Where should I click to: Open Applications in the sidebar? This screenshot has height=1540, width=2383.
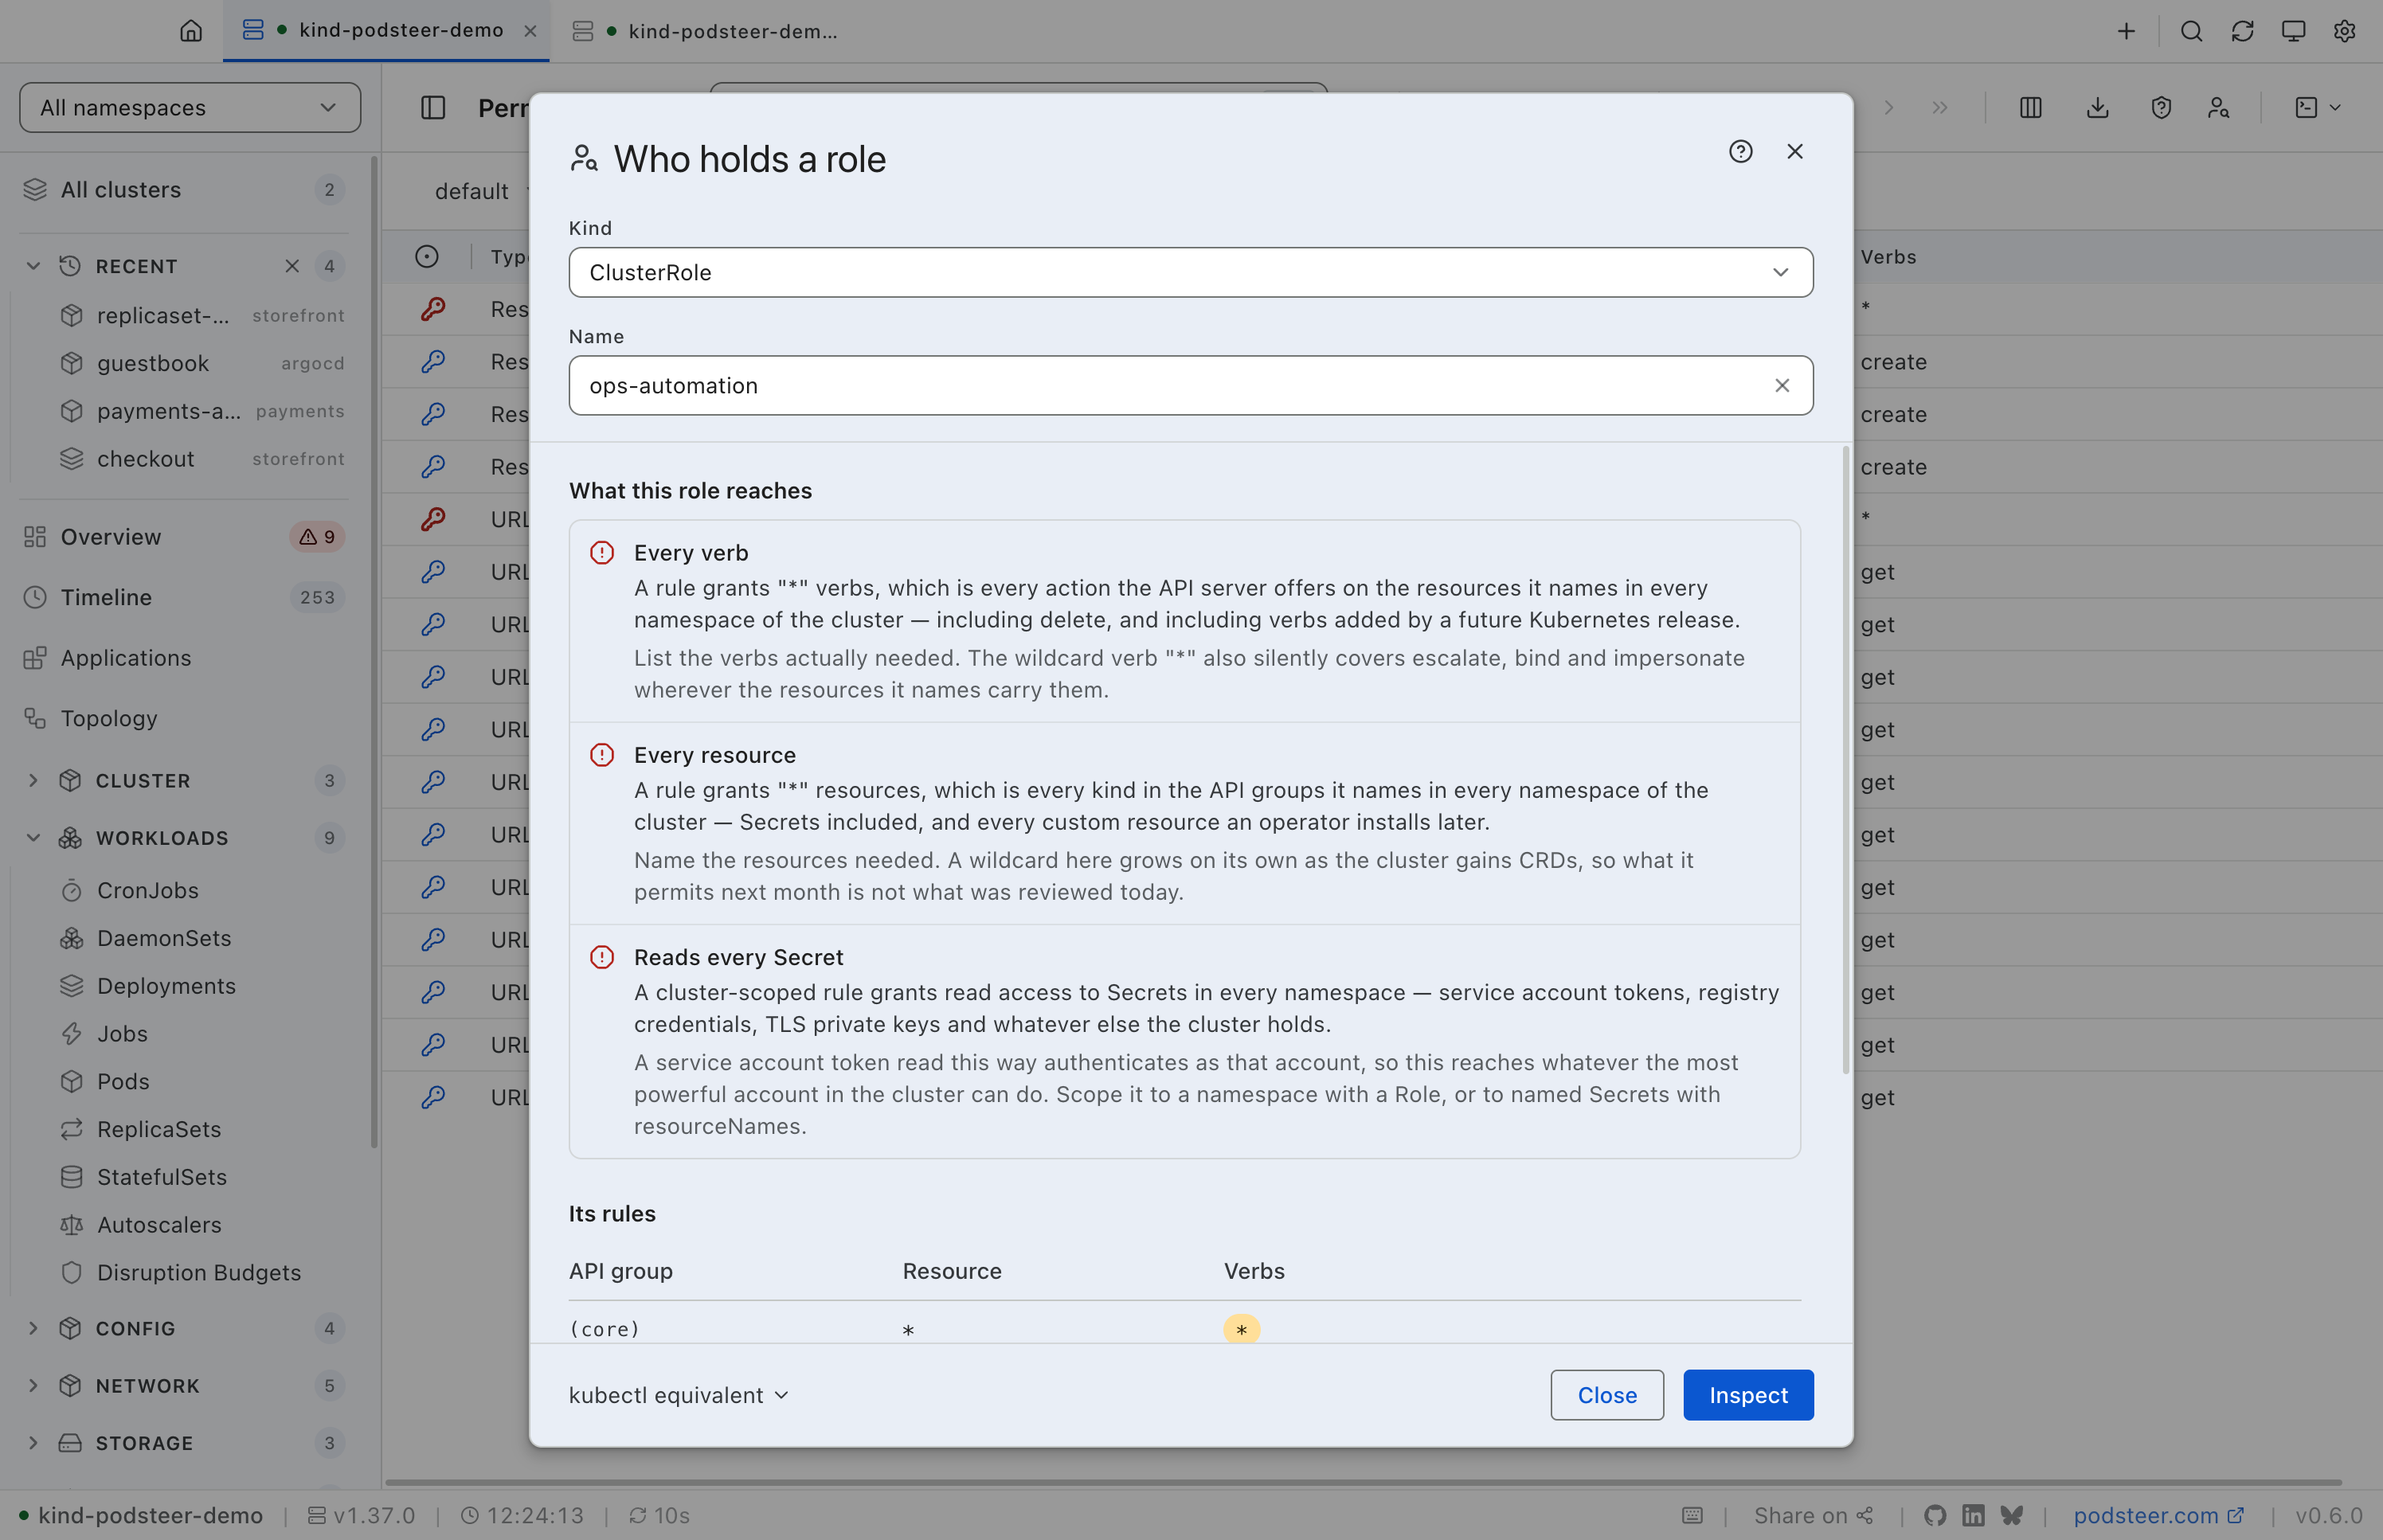(183, 658)
